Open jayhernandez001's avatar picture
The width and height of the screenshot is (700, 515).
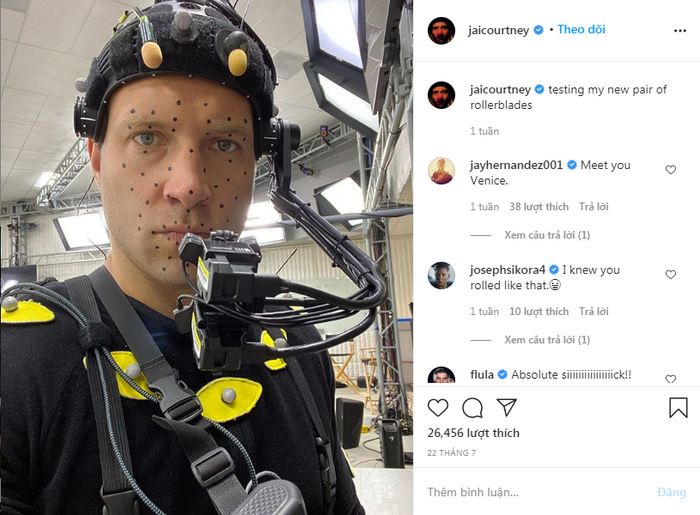441,170
